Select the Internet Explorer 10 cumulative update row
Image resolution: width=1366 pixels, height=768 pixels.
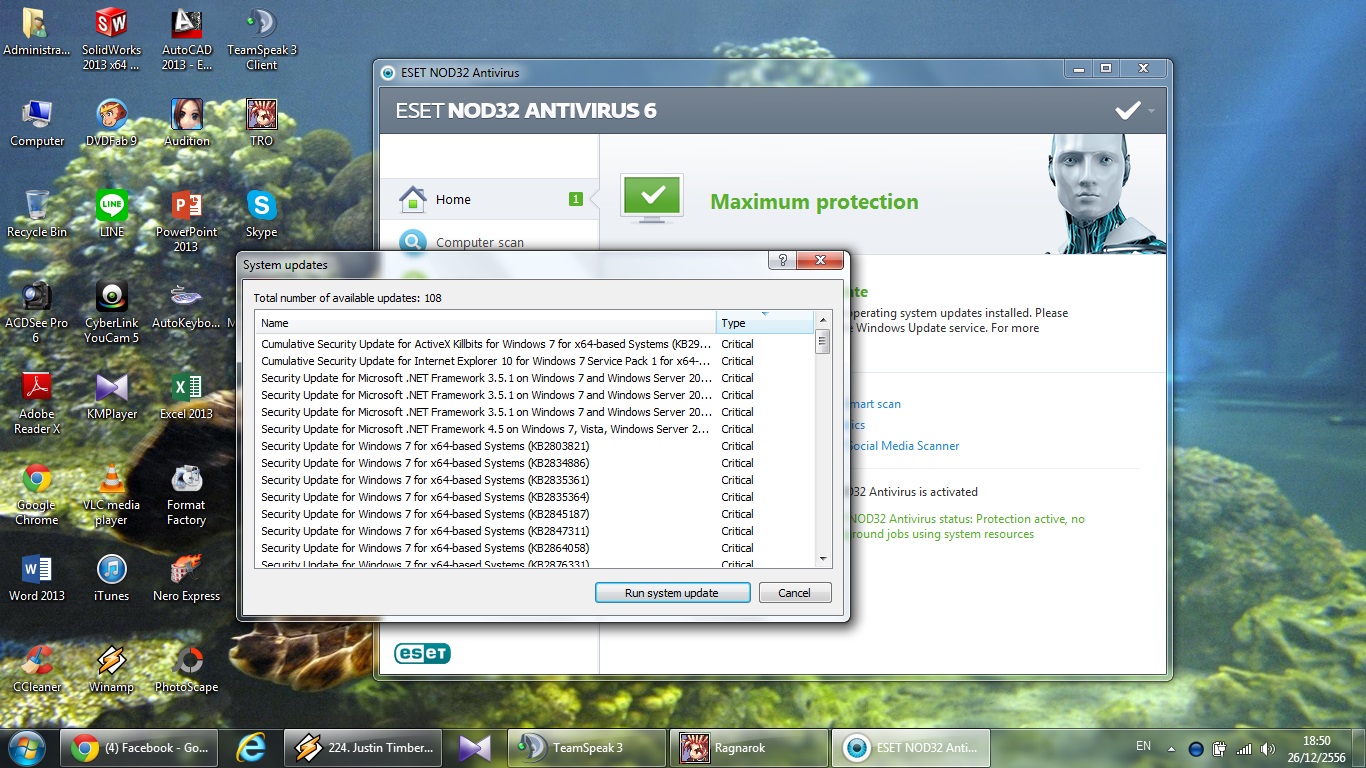(536, 361)
